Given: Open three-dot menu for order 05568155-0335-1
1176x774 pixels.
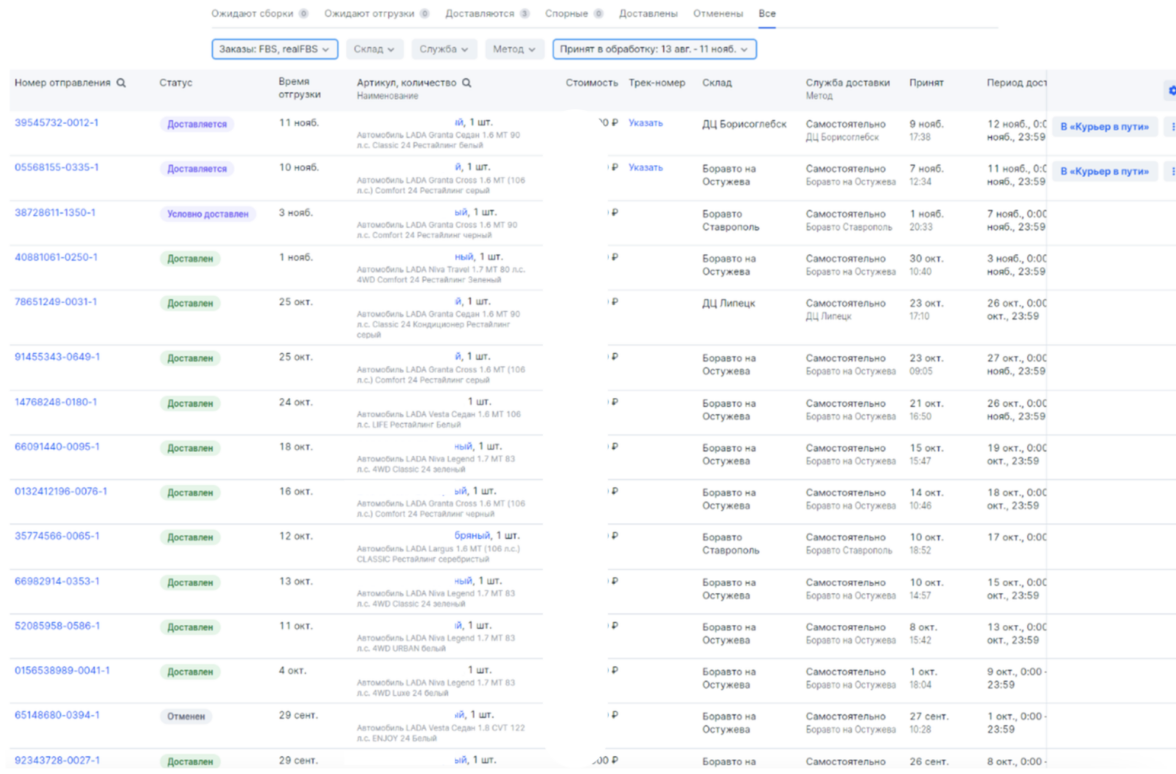Looking at the screenshot, I should click(1172, 172).
